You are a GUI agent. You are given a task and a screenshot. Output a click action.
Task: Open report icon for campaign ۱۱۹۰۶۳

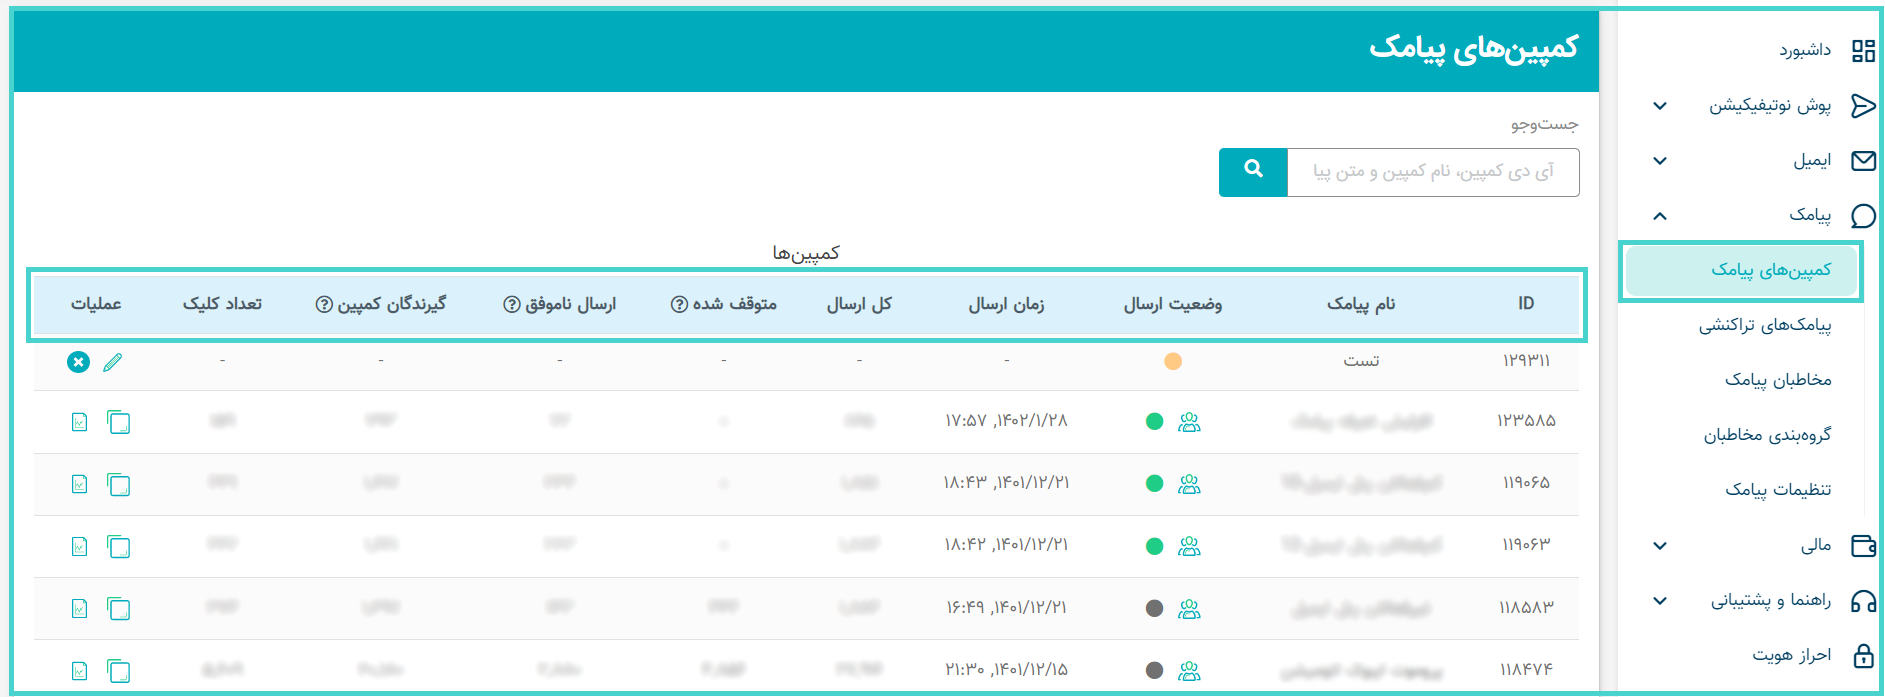pyautogui.click(x=80, y=547)
